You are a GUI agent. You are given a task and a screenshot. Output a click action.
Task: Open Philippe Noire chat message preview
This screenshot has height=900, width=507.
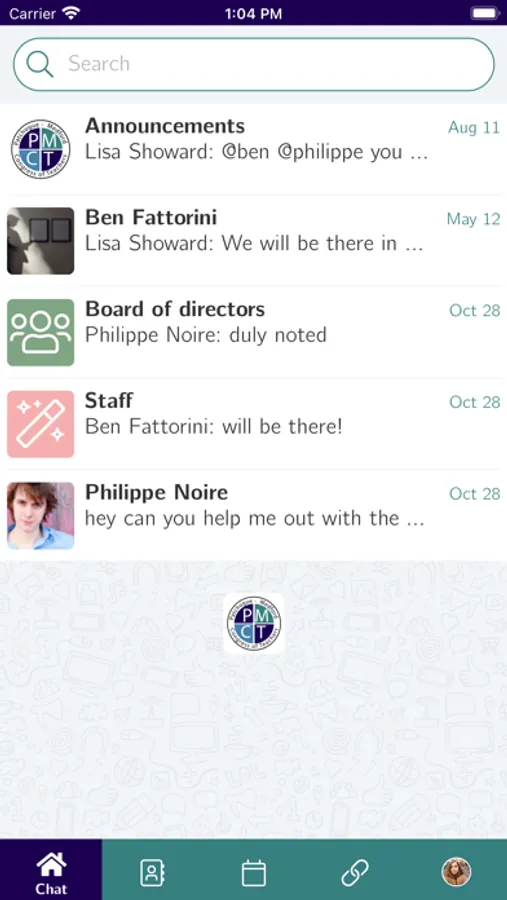pyautogui.click(x=255, y=518)
